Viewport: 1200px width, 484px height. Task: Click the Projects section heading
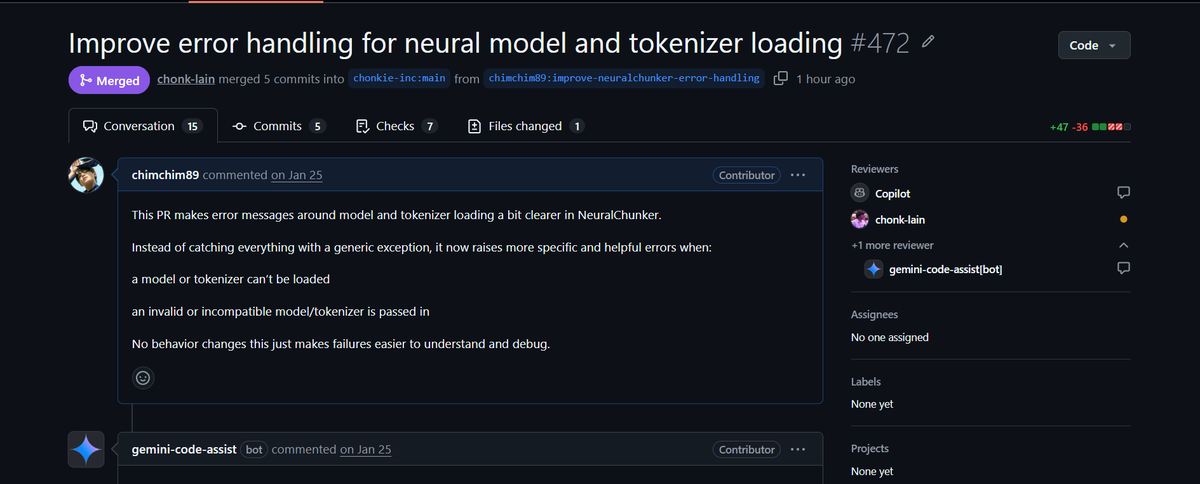tap(870, 449)
